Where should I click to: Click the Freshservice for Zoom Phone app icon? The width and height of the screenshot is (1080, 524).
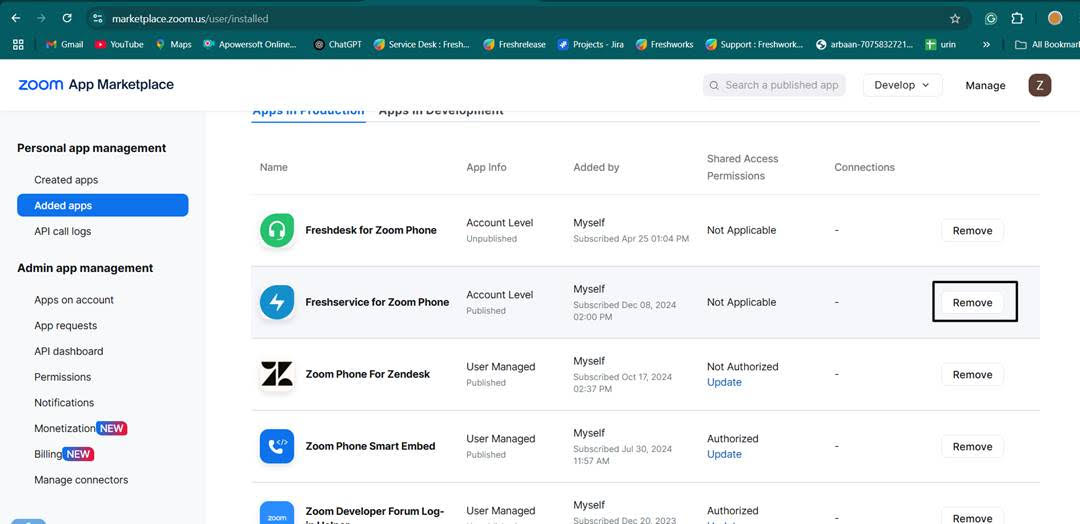[x=277, y=302]
